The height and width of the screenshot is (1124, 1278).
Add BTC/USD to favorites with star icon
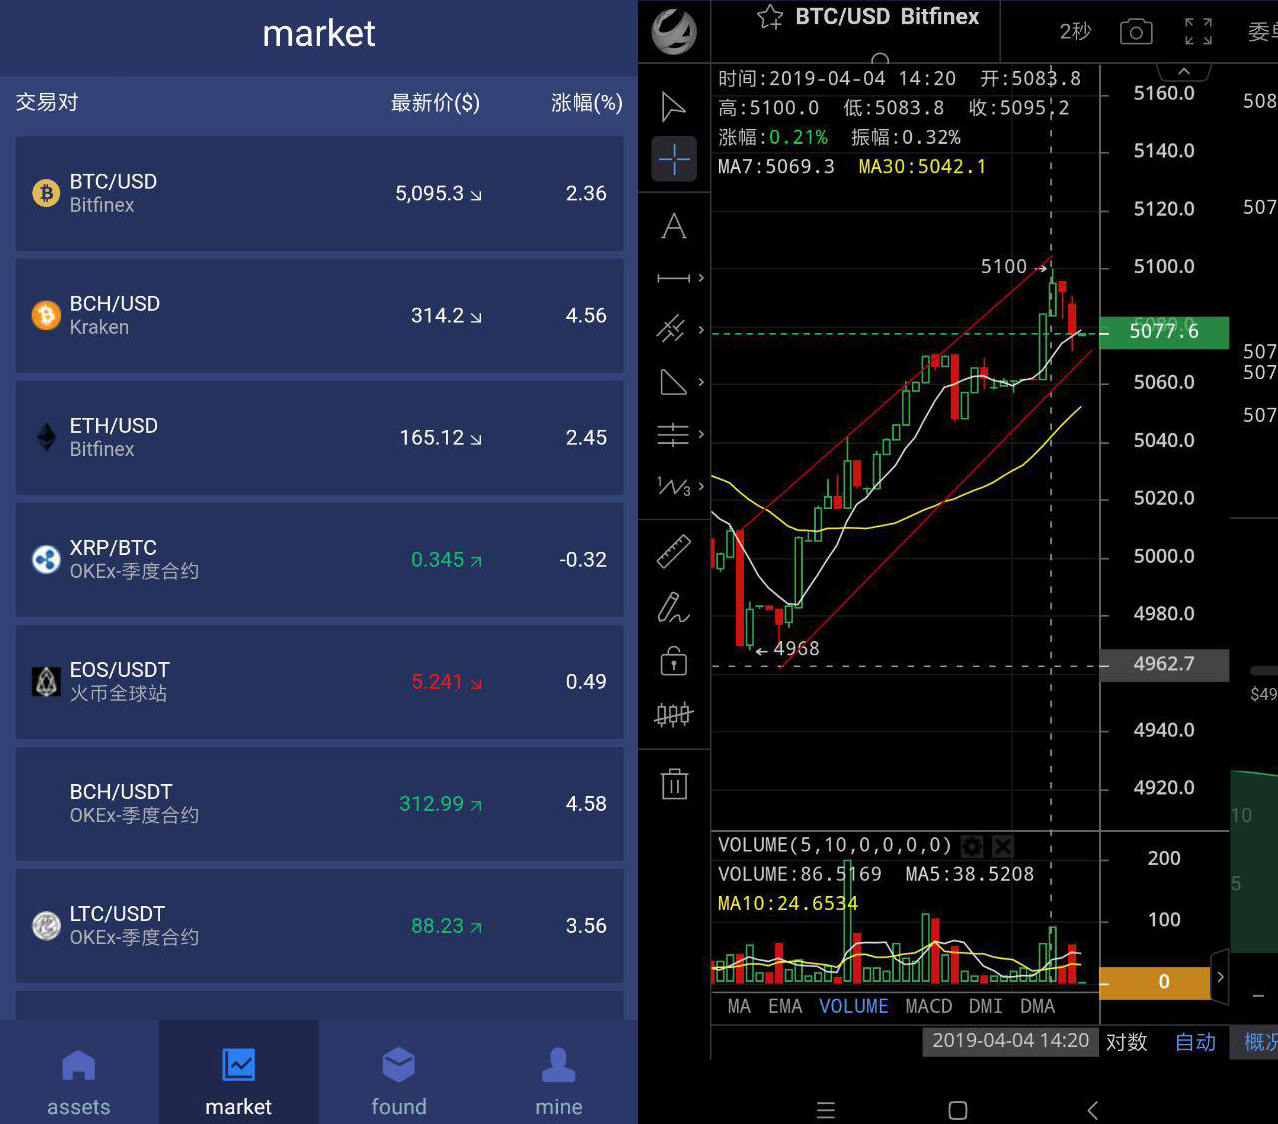click(x=770, y=17)
